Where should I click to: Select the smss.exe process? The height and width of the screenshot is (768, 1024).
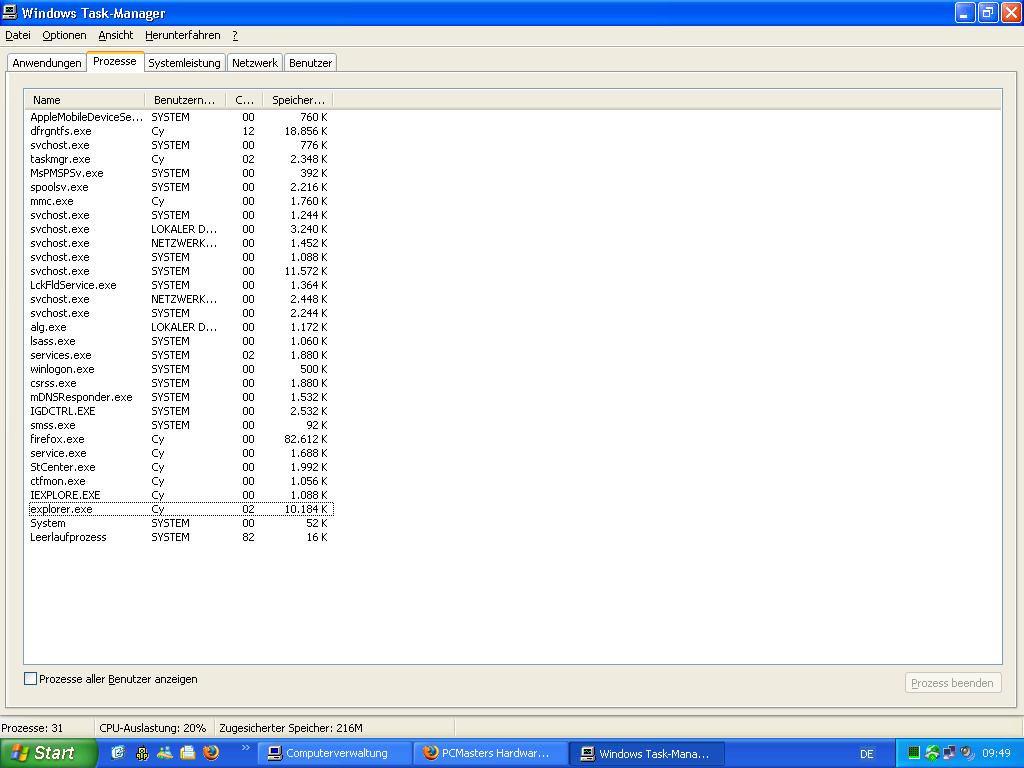click(x=180, y=425)
